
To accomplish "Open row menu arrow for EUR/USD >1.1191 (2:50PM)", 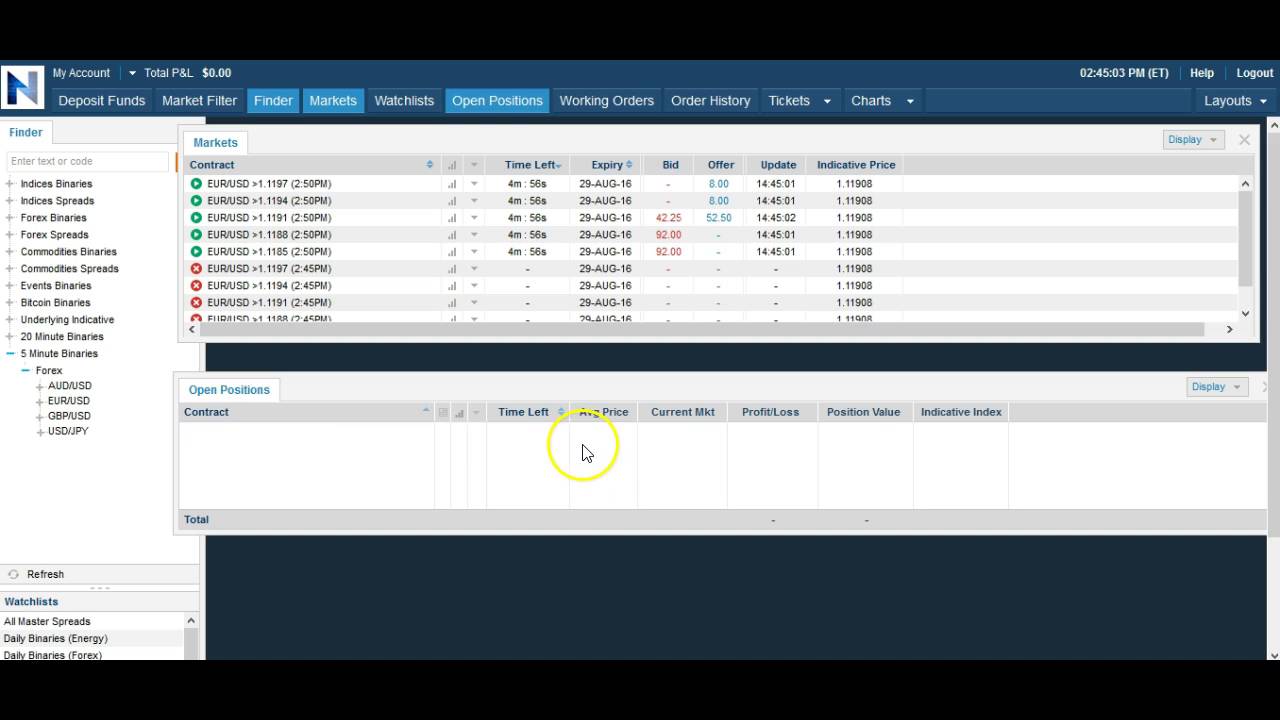I will click(x=474, y=218).
